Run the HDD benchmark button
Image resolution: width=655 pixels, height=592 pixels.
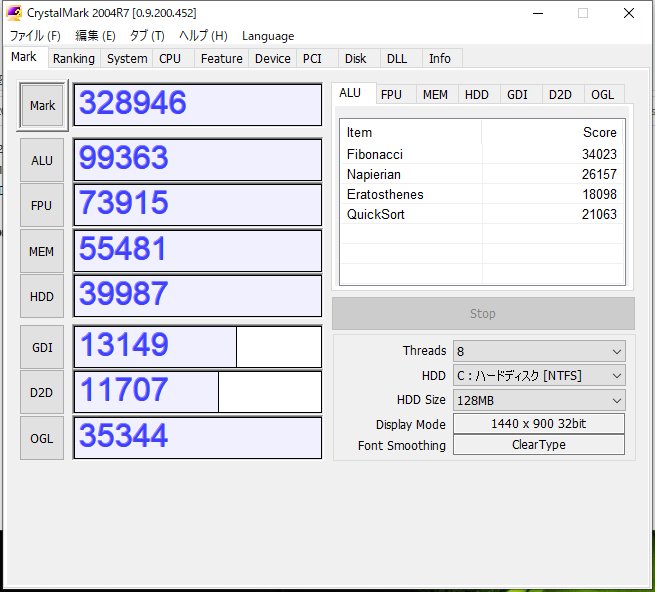coord(42,297)
